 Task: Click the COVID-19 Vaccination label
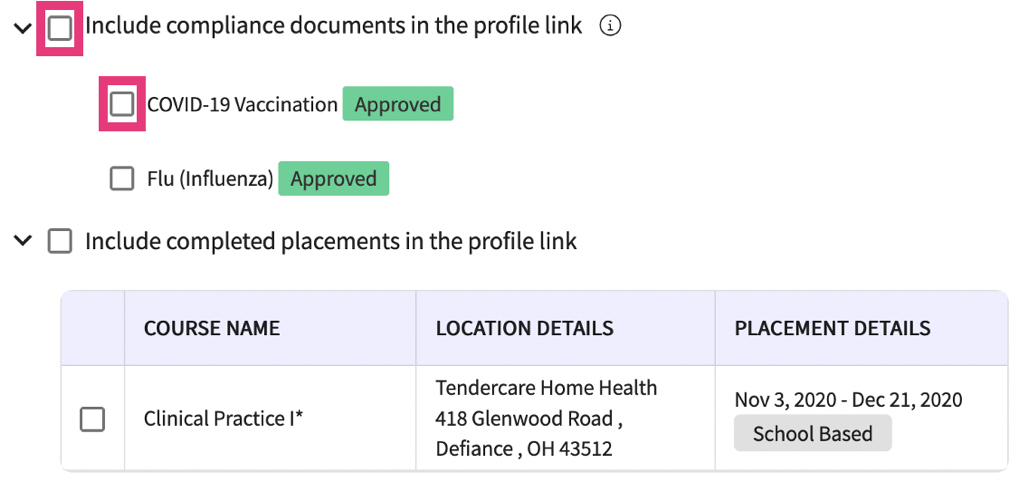(242, 104)
